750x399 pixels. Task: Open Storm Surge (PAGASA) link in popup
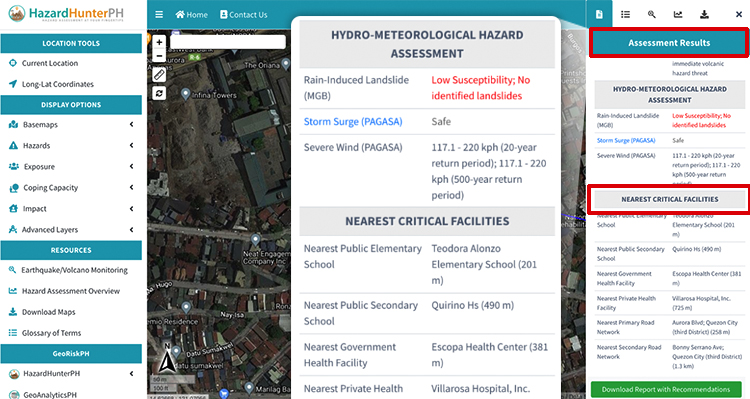point(353,122)
